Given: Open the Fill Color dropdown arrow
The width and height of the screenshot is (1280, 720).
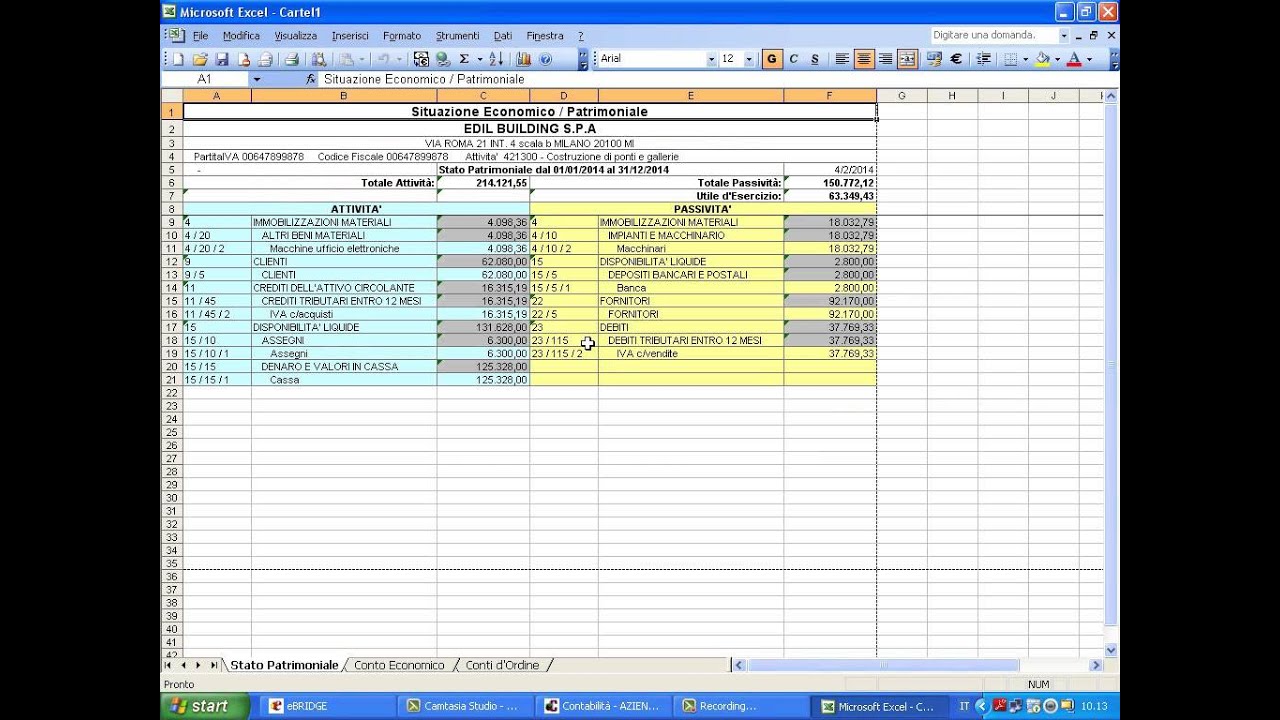Looking at the screenshot, I should [1057, 59].
